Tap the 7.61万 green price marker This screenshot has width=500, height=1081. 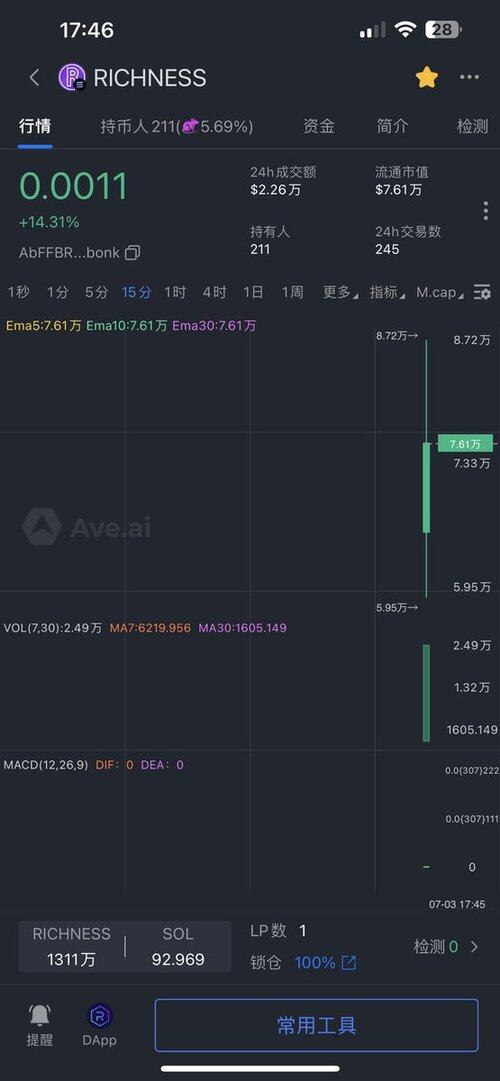[466, 443]
